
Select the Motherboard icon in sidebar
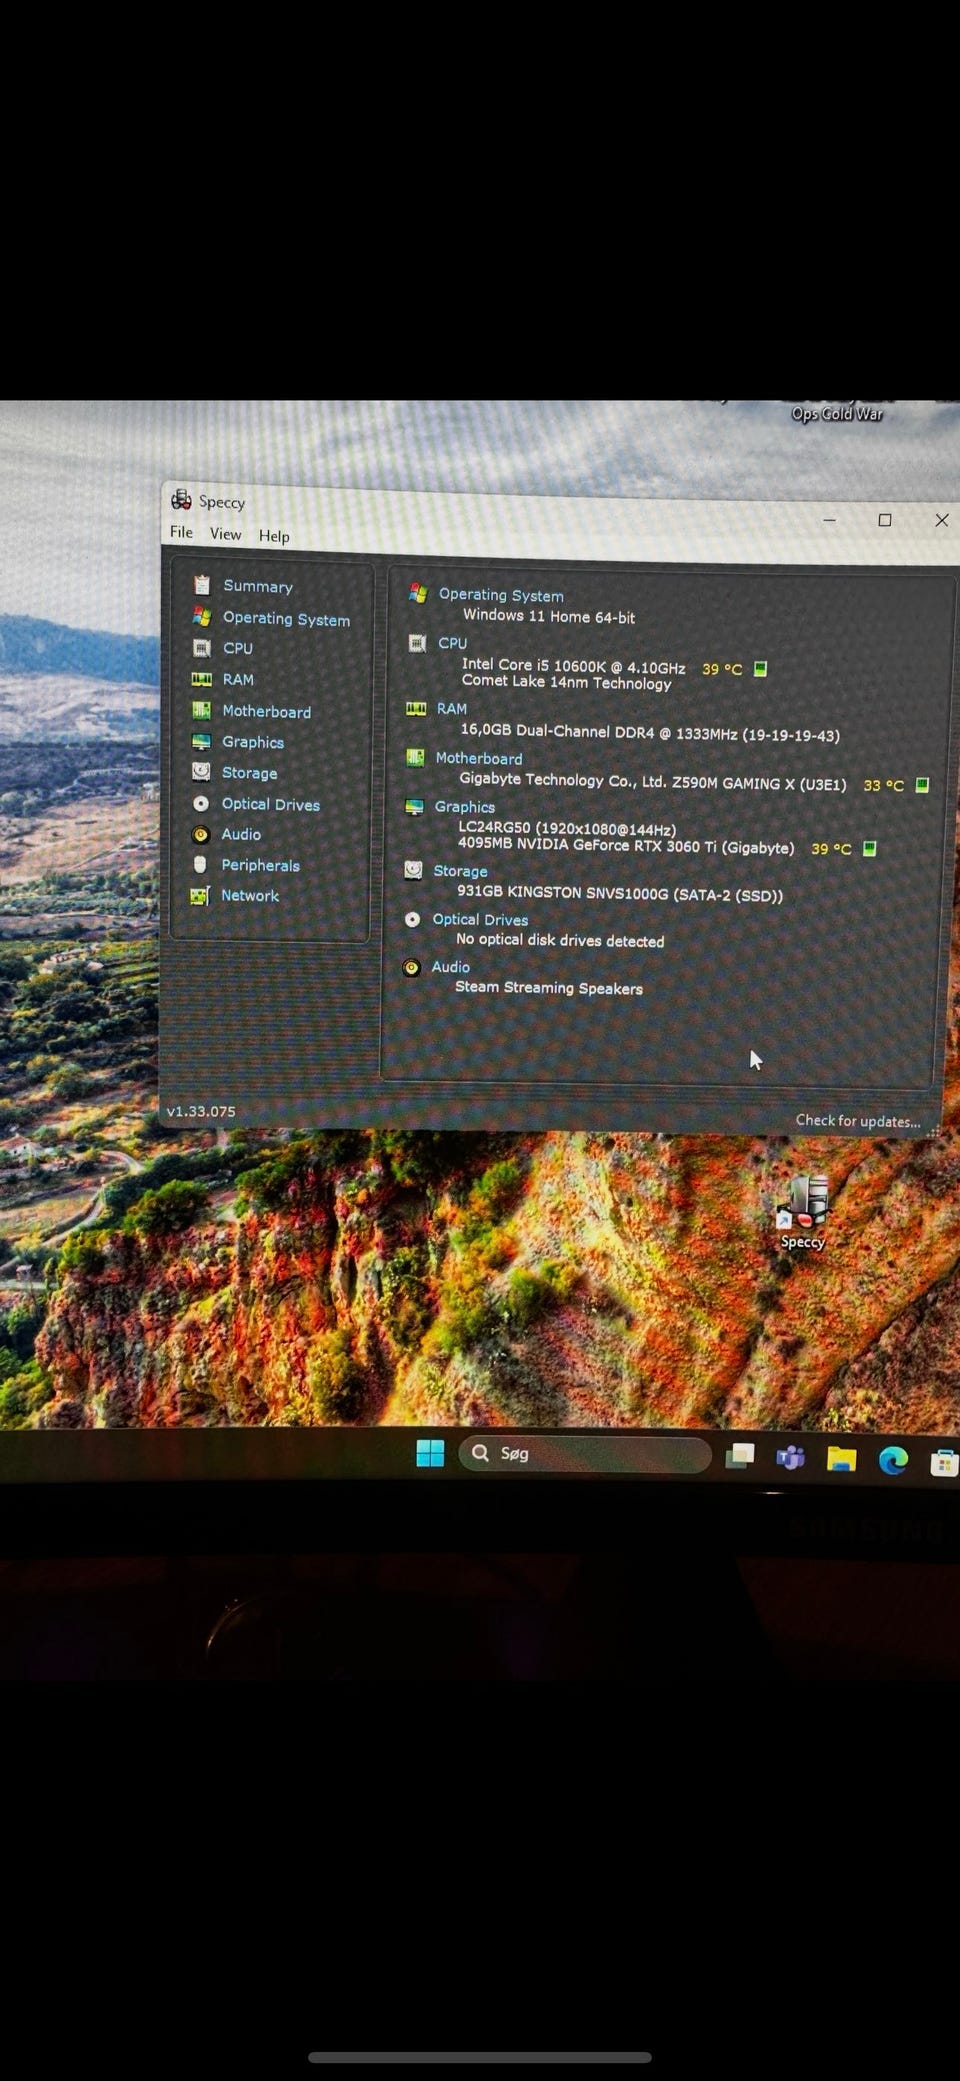click(201, 710)
